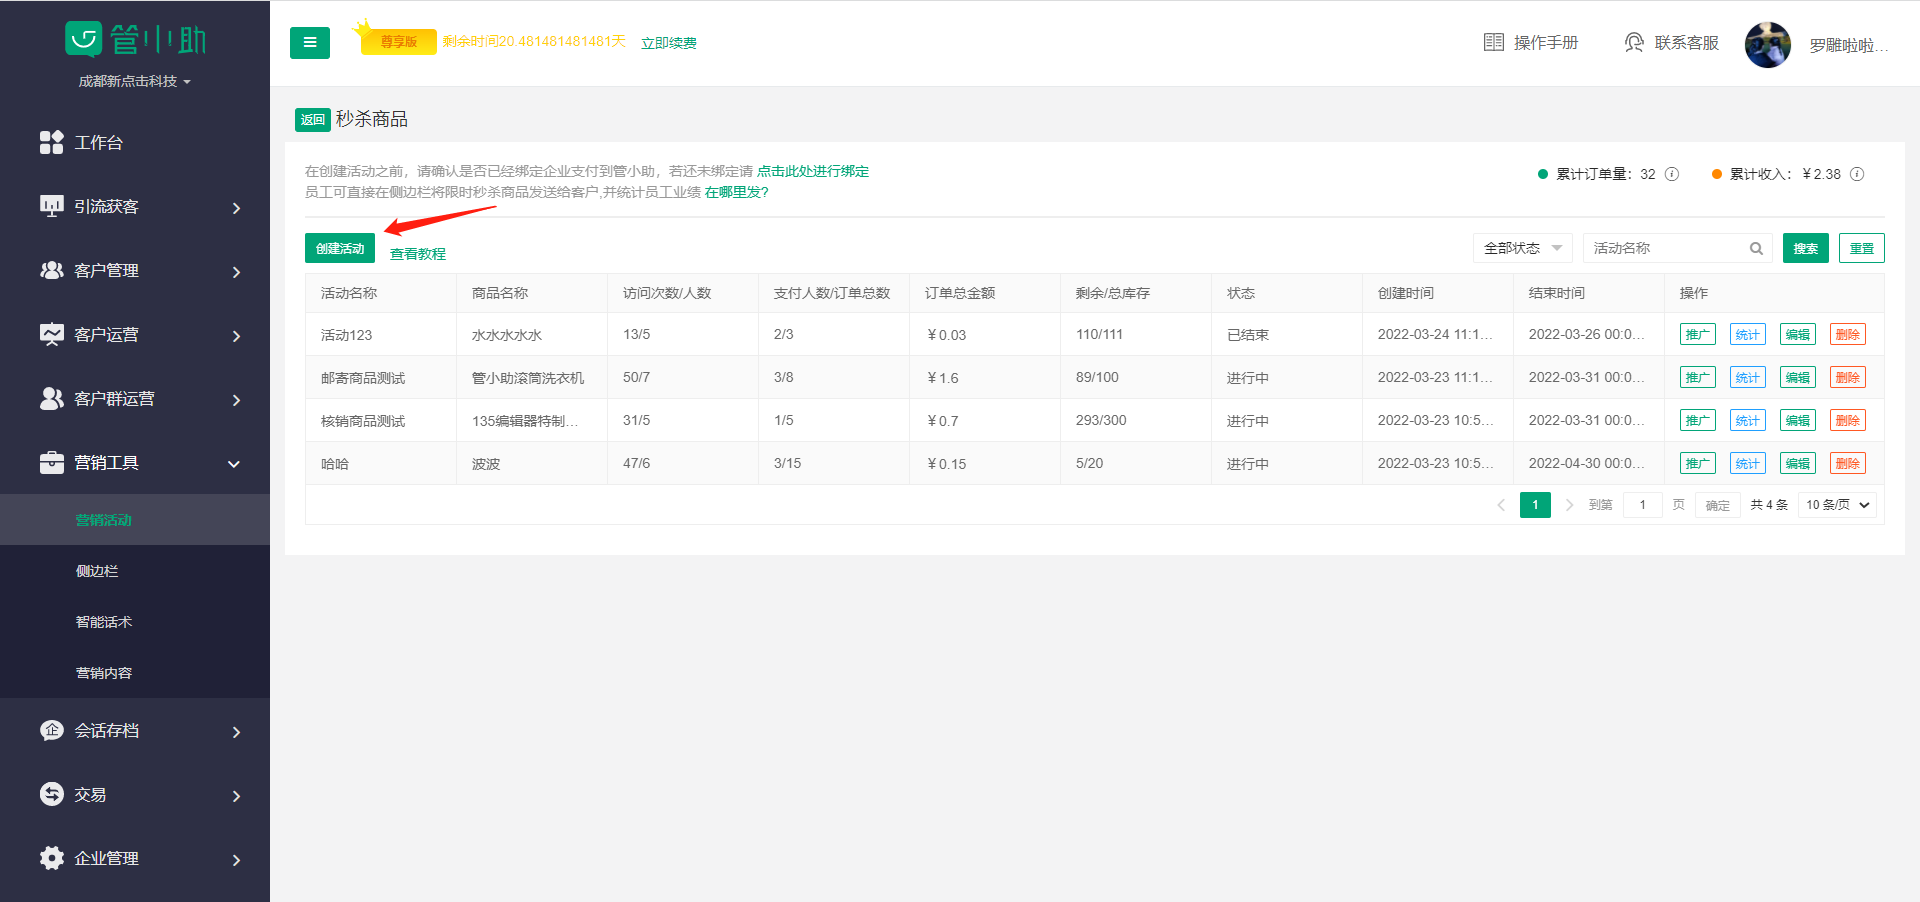Focus the page number jump input
This screenshot has width=1920, height=902.
[x=1643, y=505]
